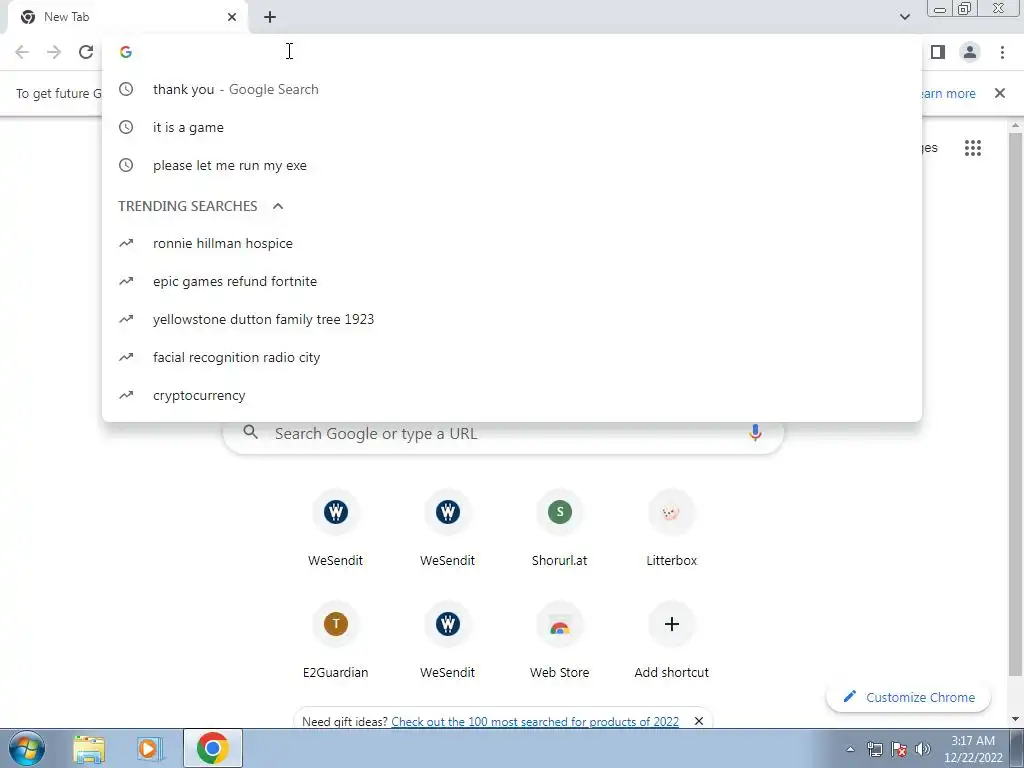Screen dimensions: 1024x768
Task: Pick trending search 'facial recognition radio city'
Action: [x=512, y=357]
